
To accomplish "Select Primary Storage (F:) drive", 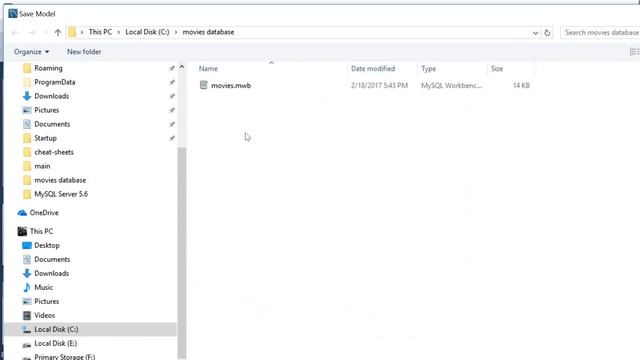I will coord(64,357).
